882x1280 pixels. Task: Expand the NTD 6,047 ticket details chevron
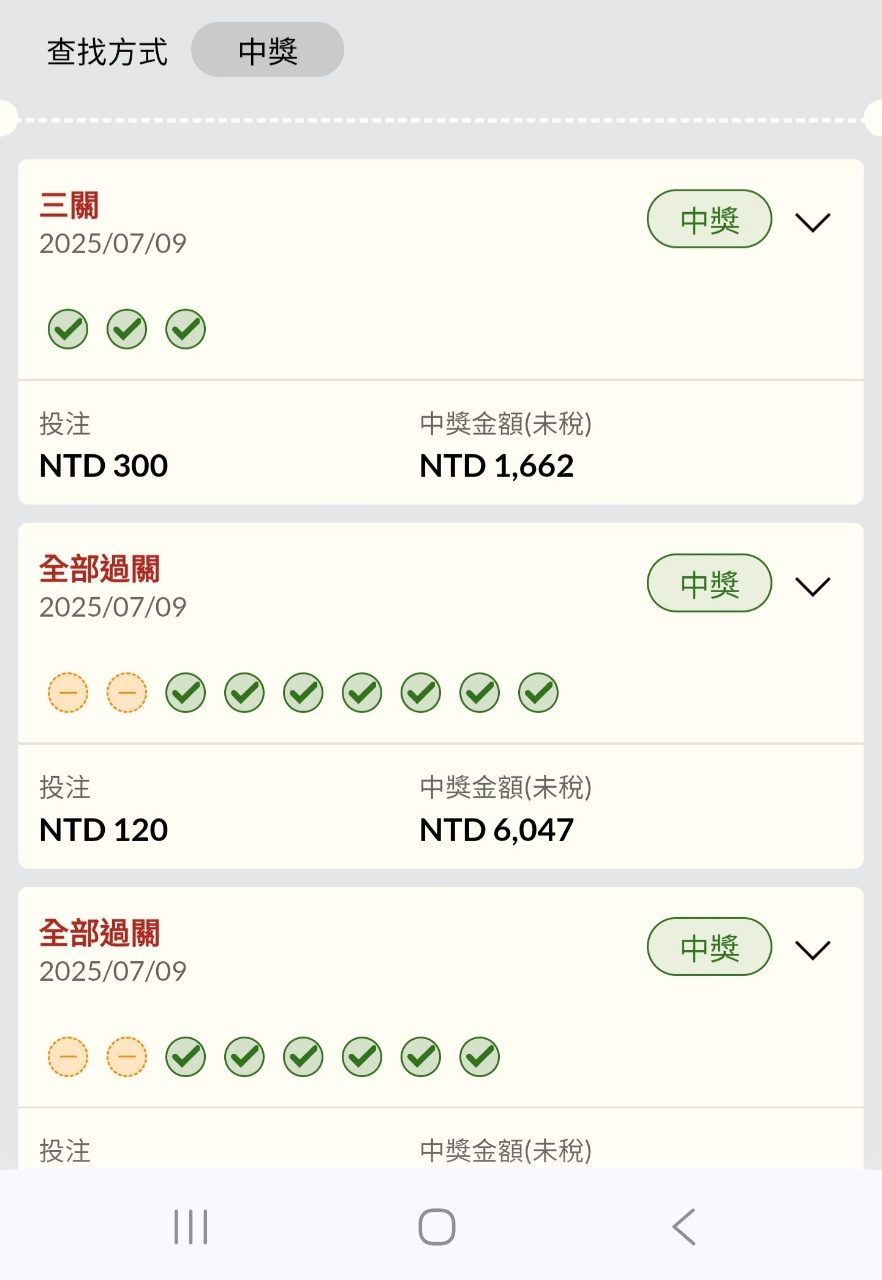813,586
